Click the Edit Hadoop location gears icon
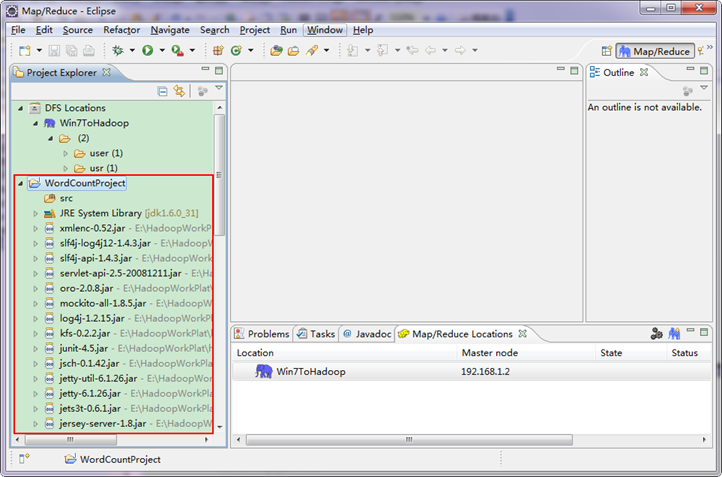The width and height of the screenshot is (722, 477). click(x=657, y=333)
